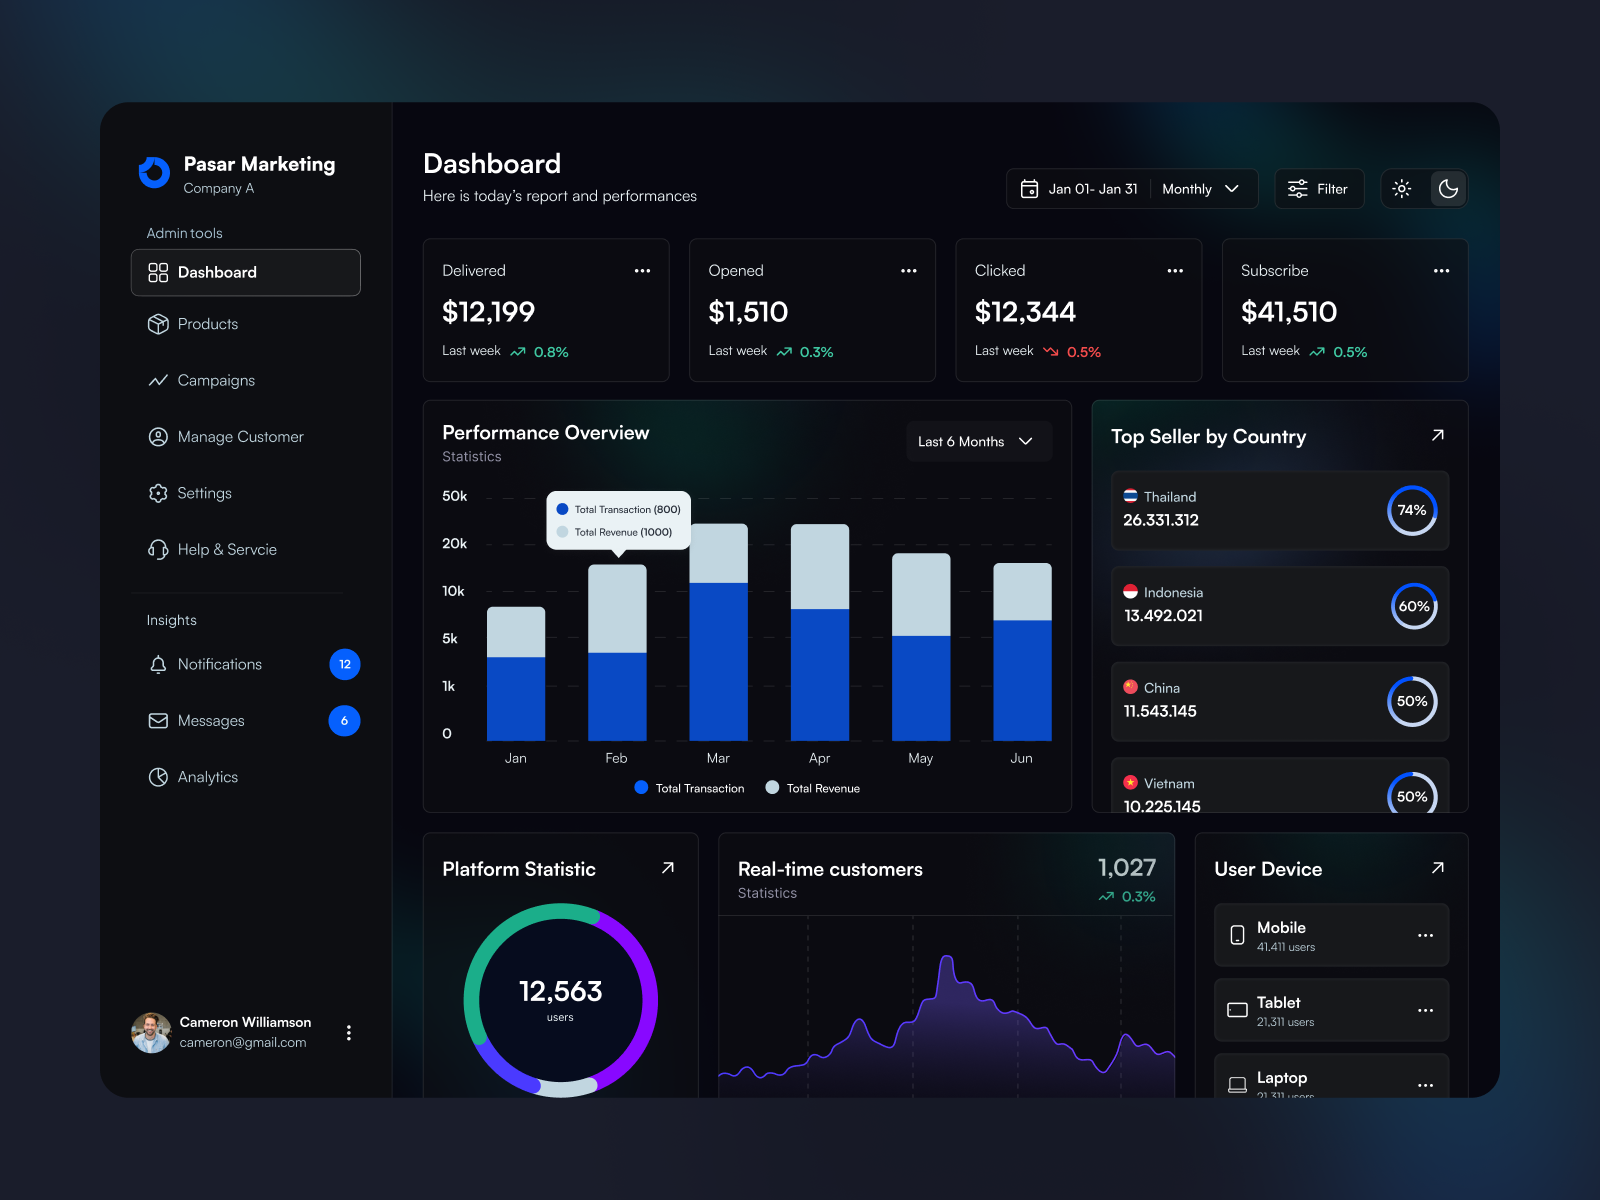This screenshot has height=1200, width=1600.
Task: Click the Campaigns icon
Action: 158,380
